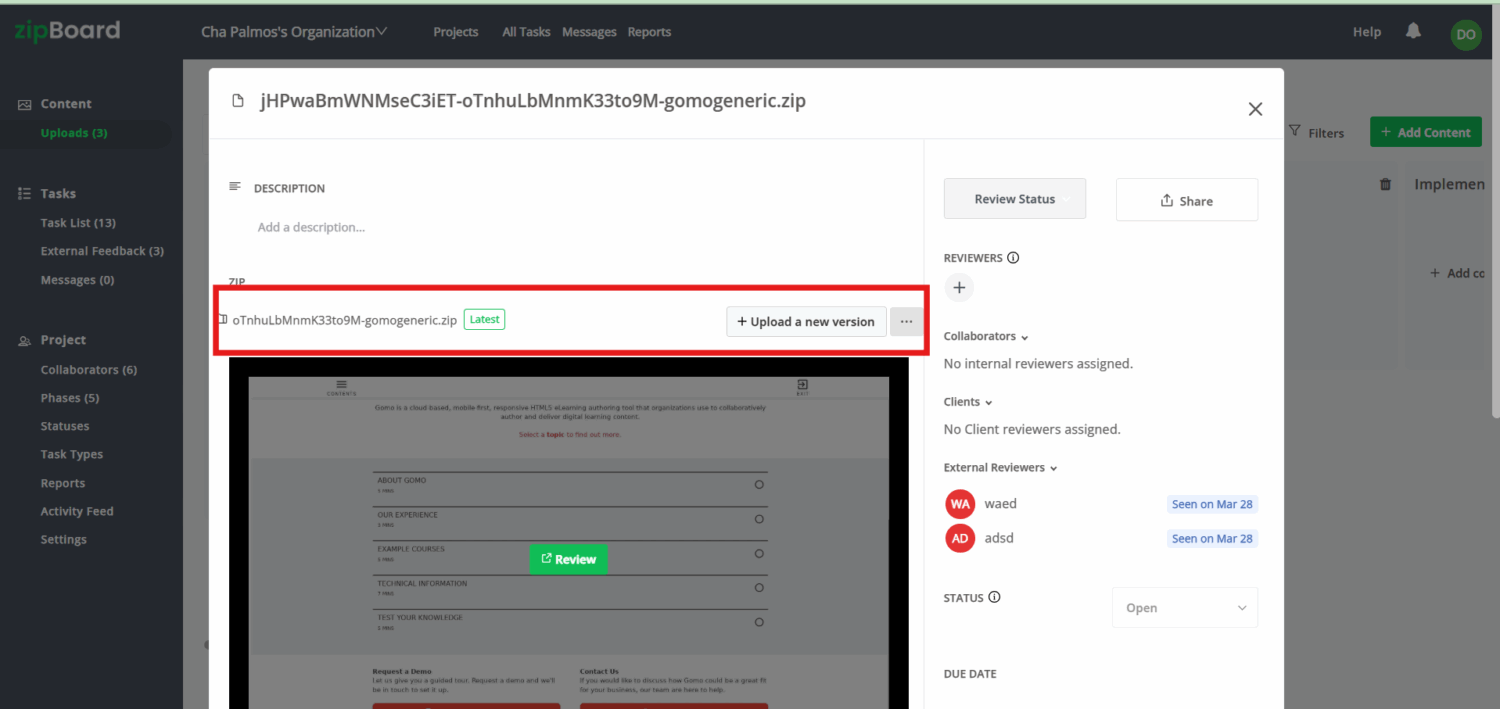Click waed's Seen on Mar 28 badge

tap(1212, 504)
